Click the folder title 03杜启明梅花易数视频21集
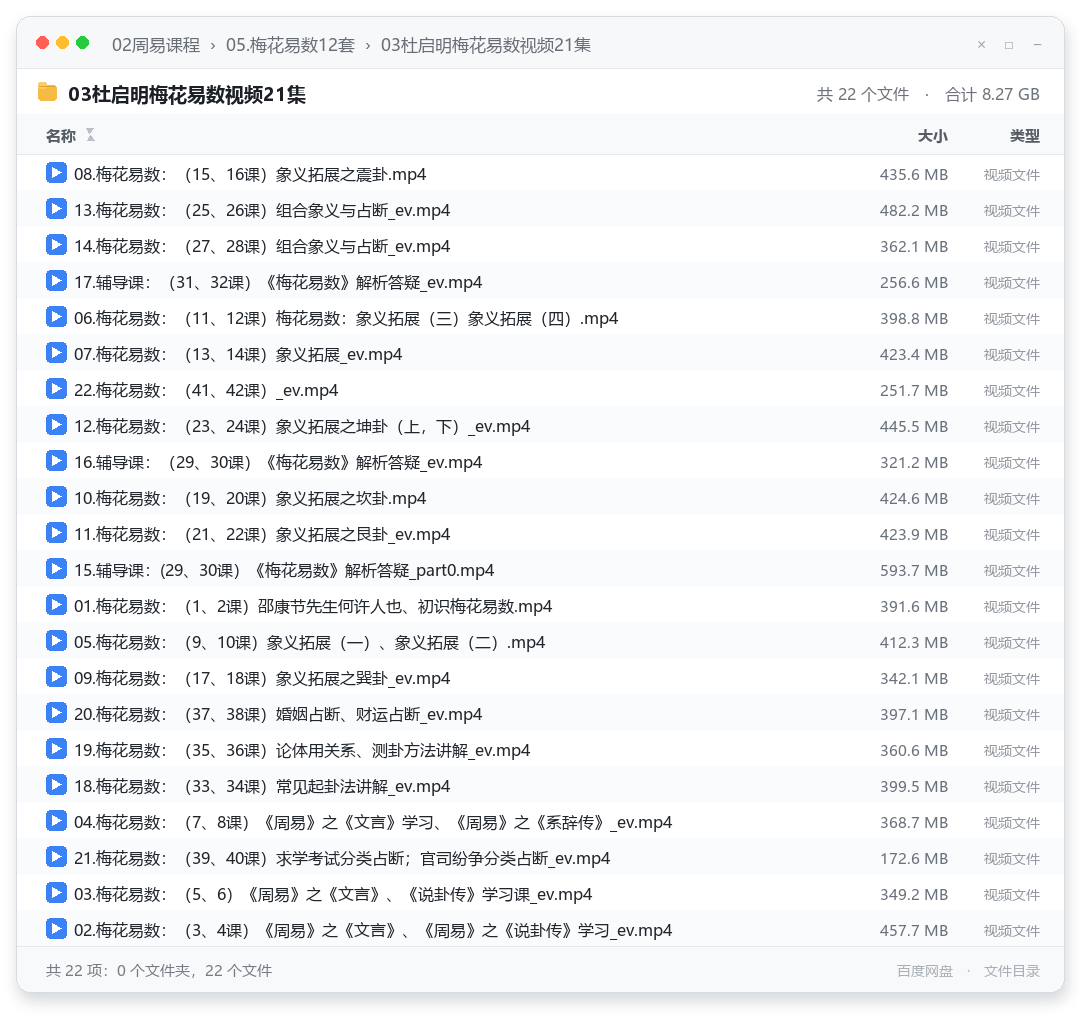1080x1016 pixels. [x=187, y=94]
